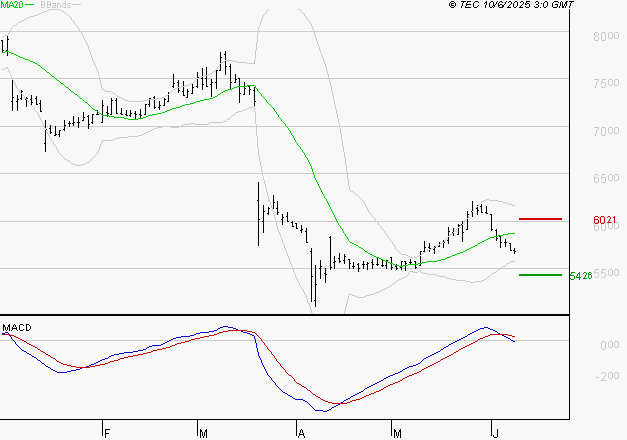Viewport: 627px width, 440px height.
Task: Select the MACD 000 axis label
Action: coord(609,345)
